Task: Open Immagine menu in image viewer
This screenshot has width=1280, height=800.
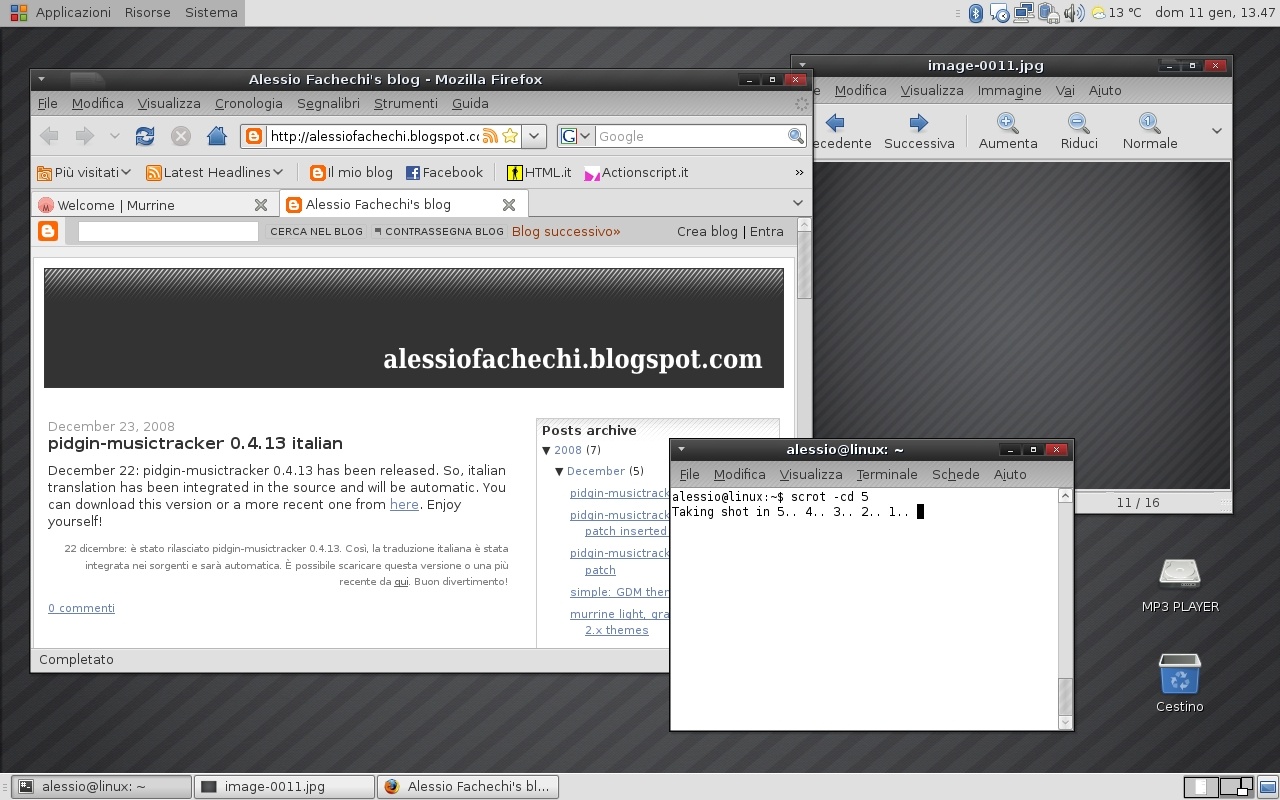Action: coord(1010,90)
